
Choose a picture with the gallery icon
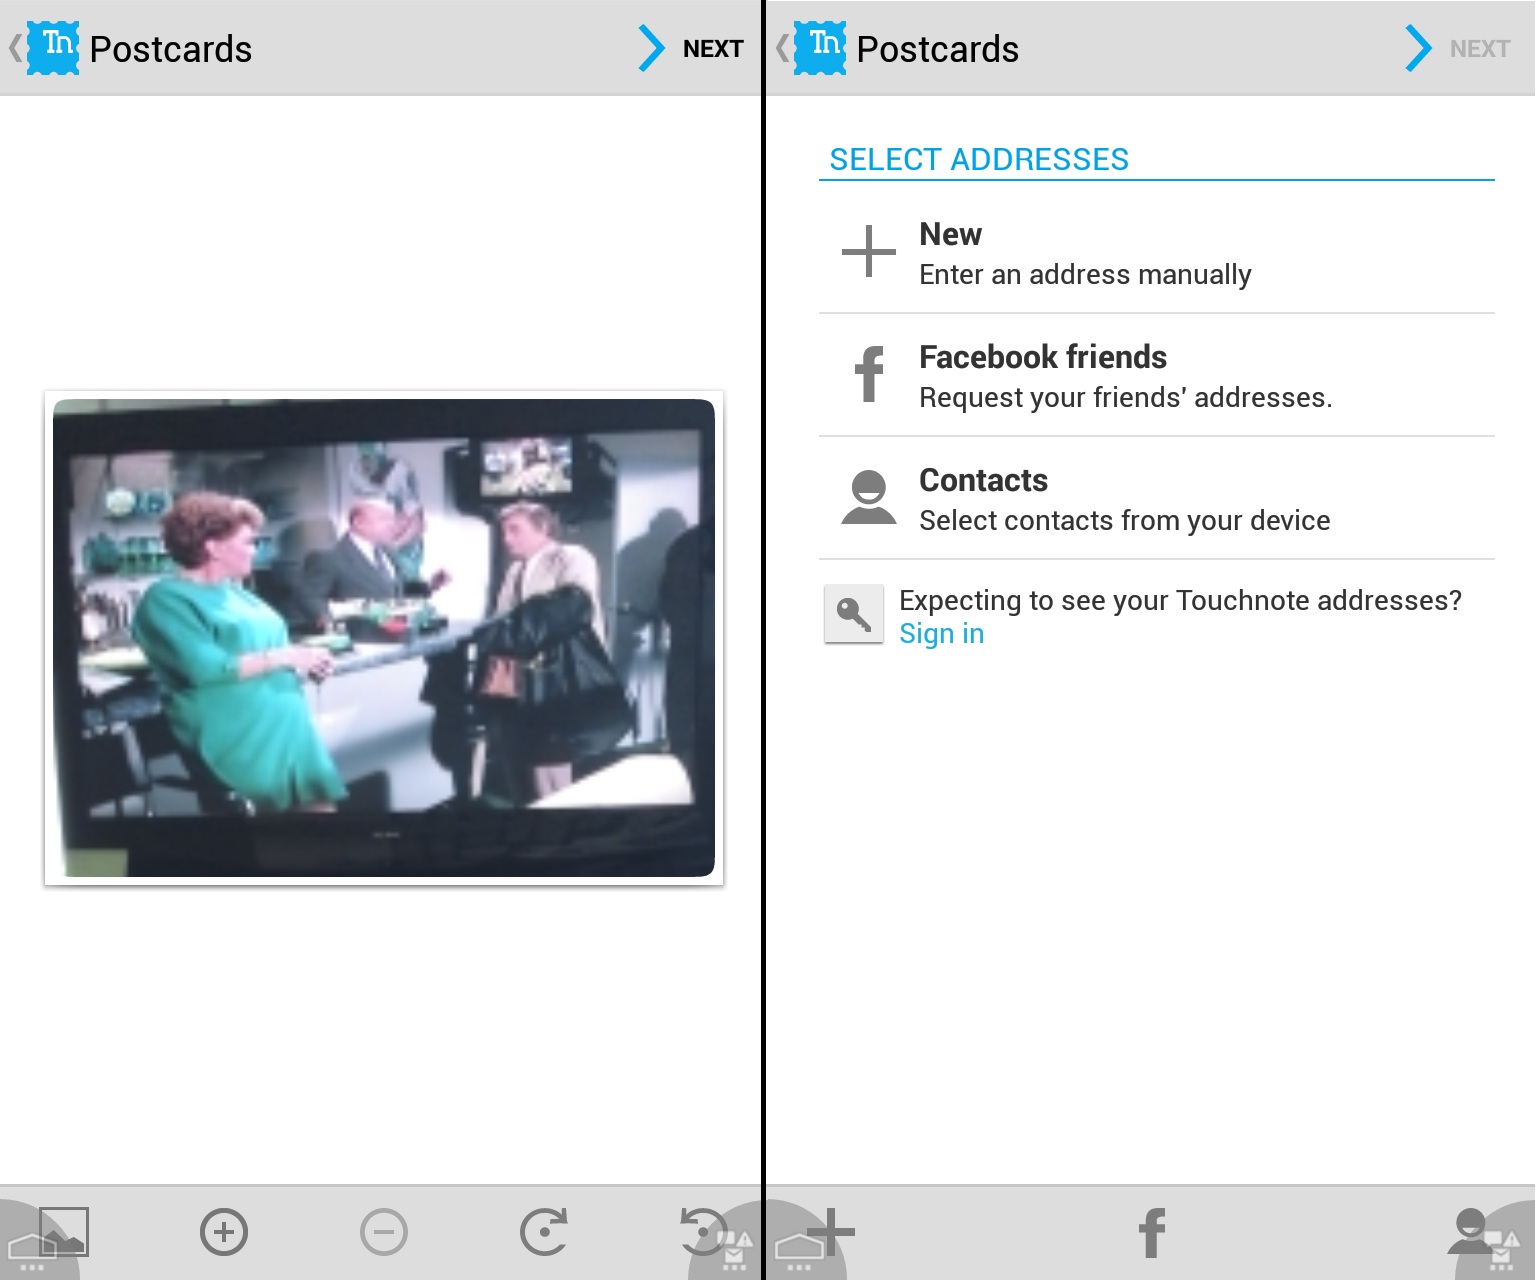pyautogui.click(x=63, y=1231)
